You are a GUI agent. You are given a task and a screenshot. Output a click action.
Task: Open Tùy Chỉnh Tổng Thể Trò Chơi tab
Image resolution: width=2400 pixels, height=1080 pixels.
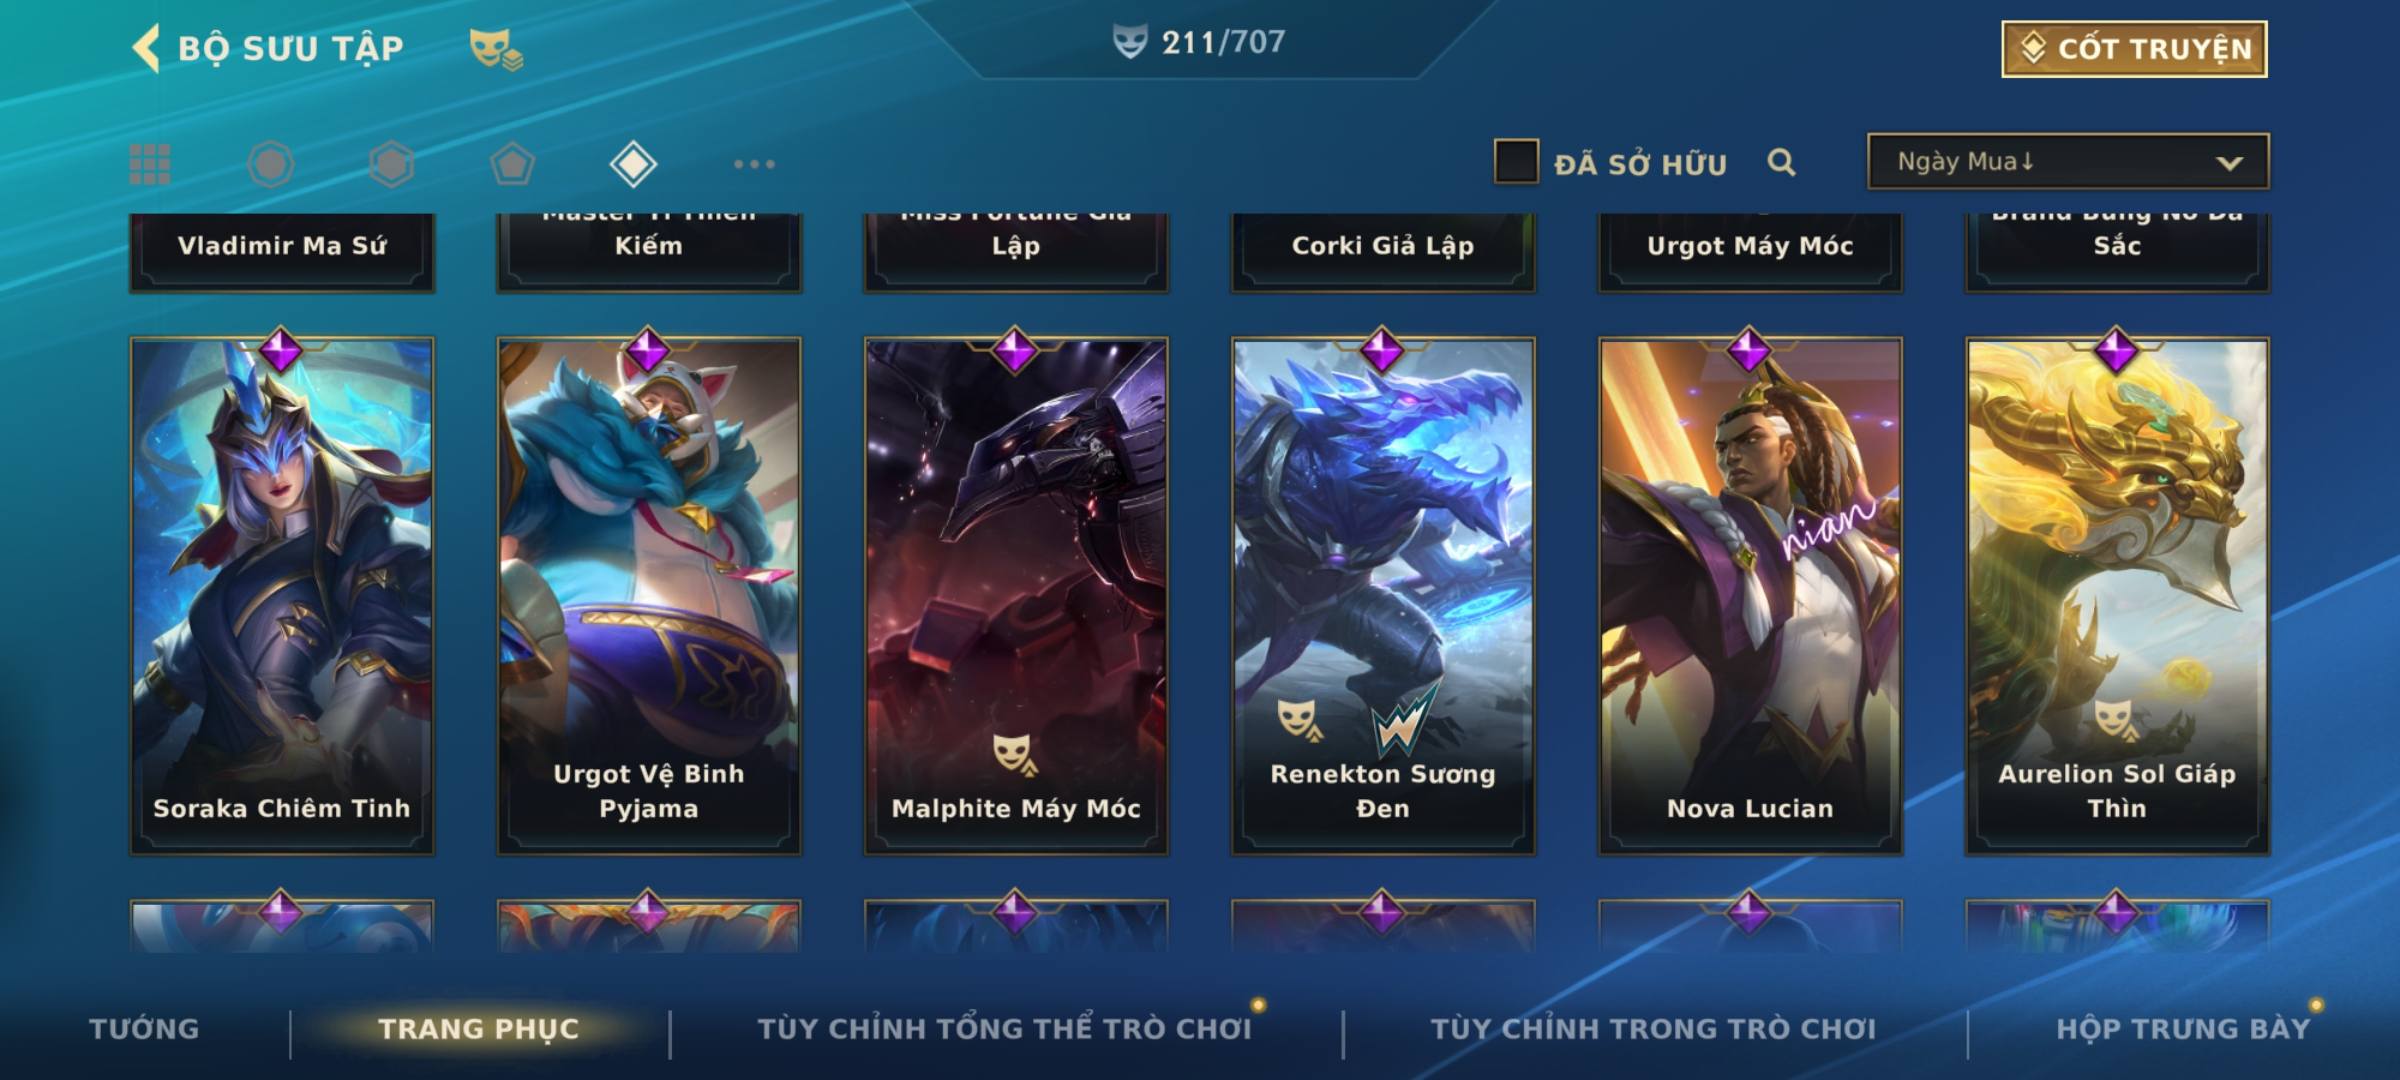coord(1004,1028)
